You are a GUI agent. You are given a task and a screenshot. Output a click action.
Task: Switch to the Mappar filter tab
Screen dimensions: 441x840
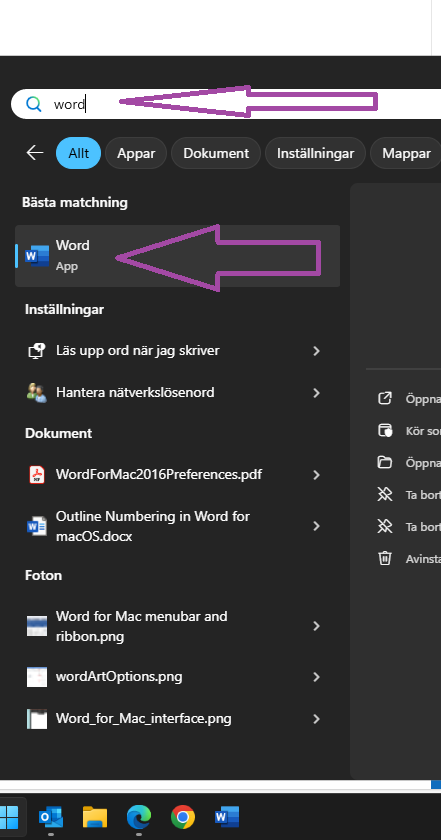click(406, 153)
